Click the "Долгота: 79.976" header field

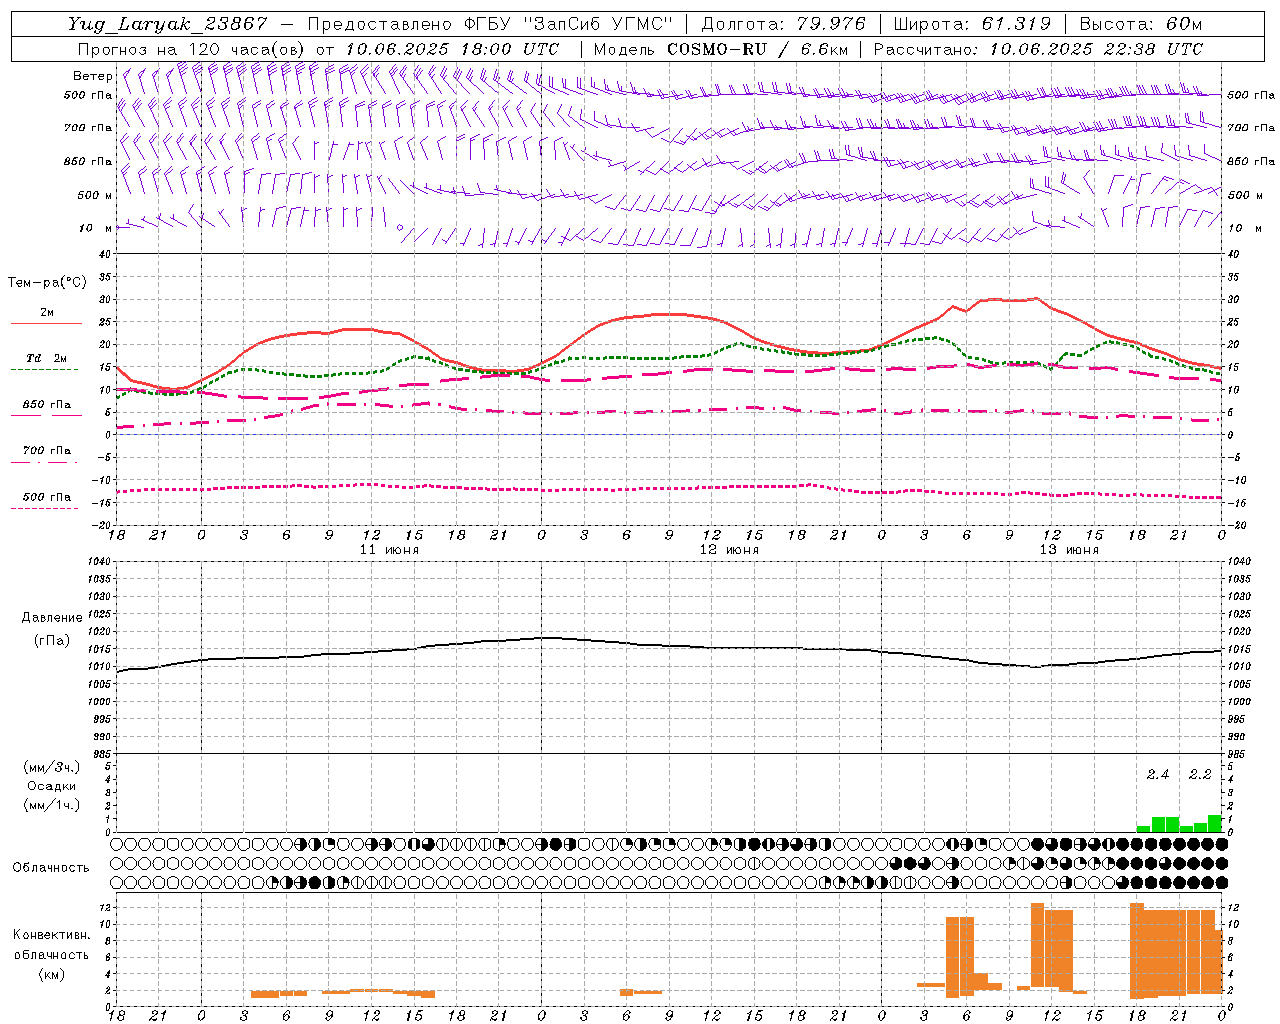tap(783, 24)
